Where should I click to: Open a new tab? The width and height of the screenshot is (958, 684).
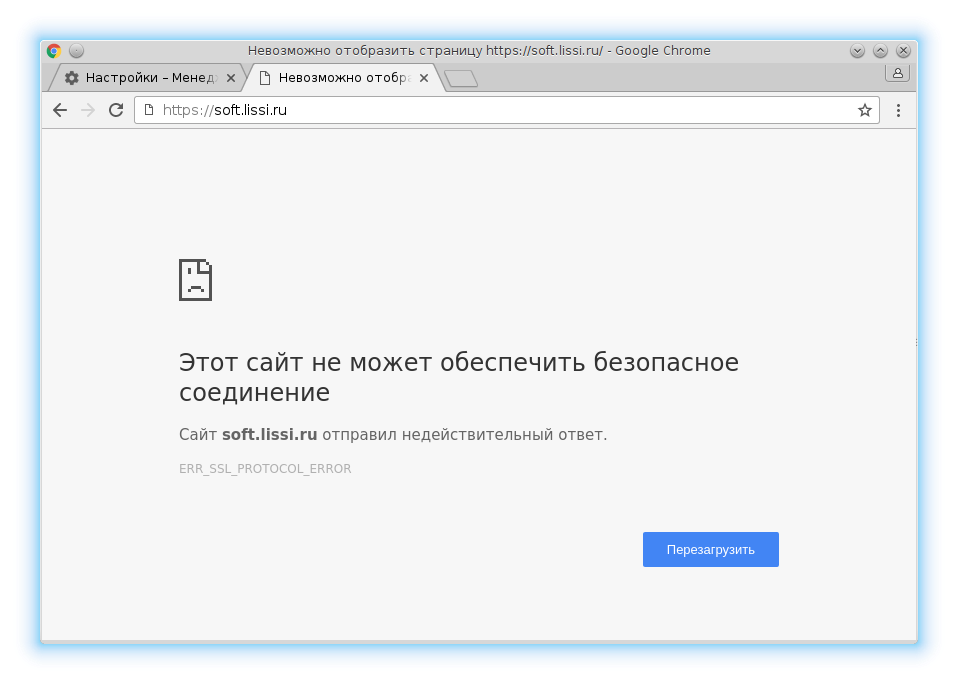(x=461, y=78)
